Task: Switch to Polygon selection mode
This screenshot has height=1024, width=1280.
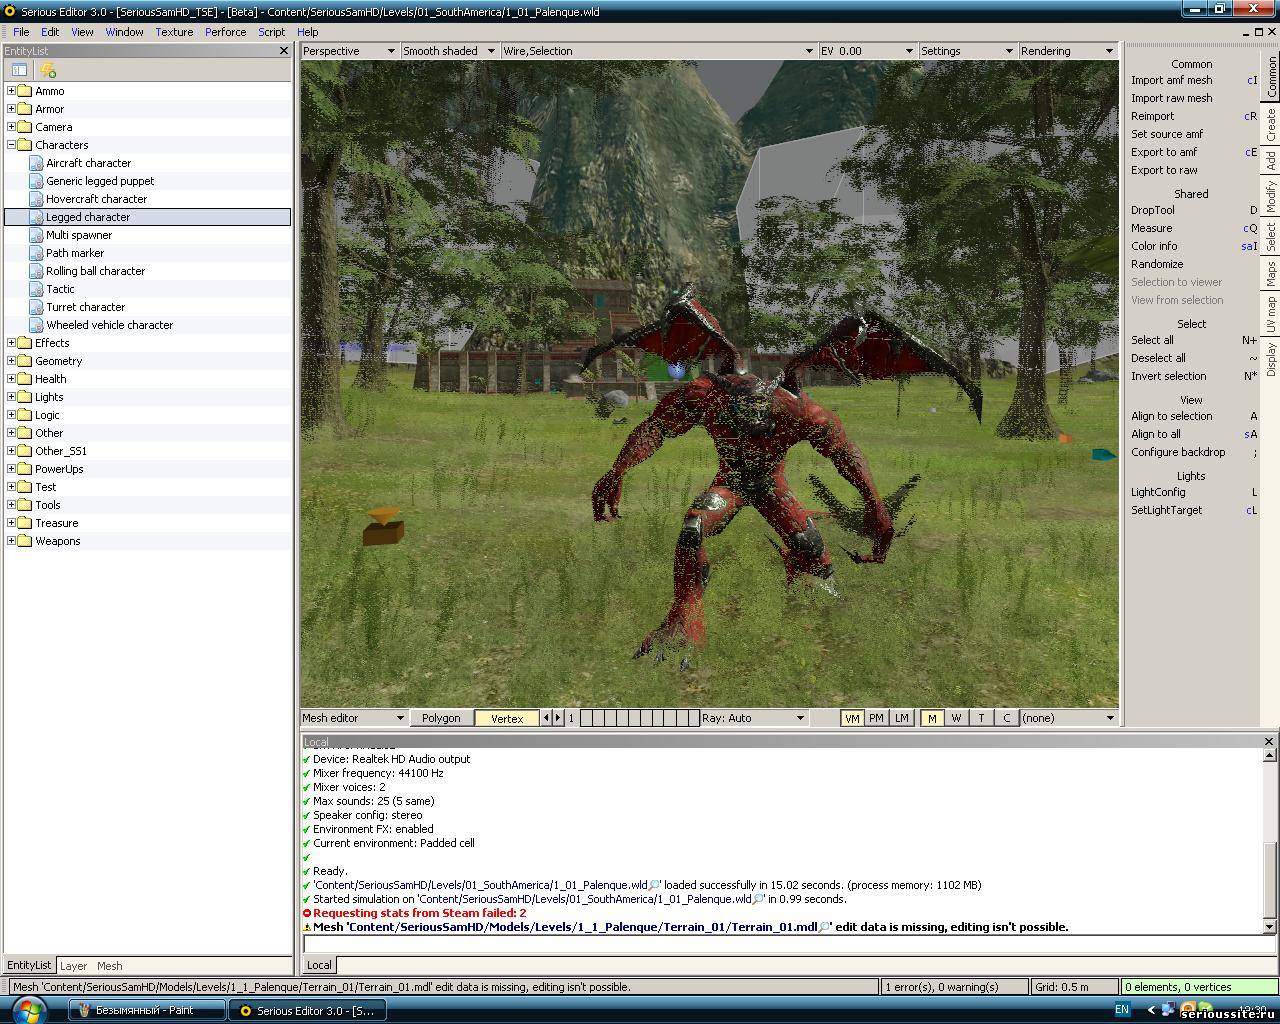Action: 441,718
